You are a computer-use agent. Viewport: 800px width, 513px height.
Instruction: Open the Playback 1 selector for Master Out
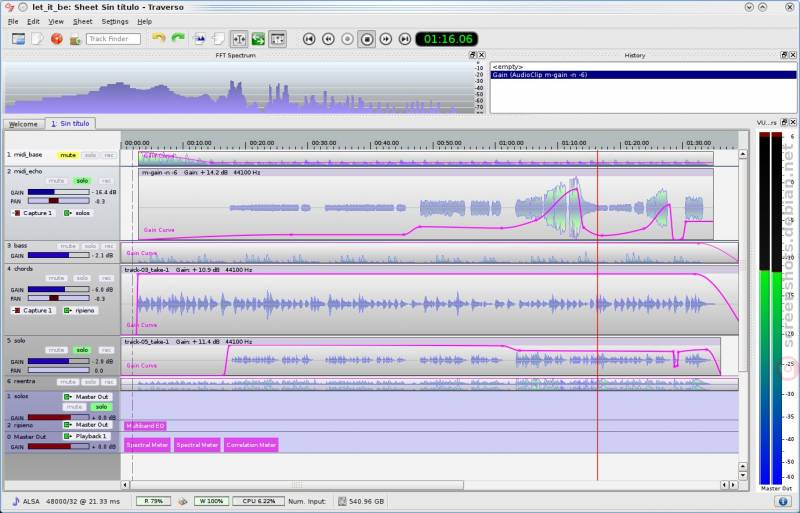[86, 436]
